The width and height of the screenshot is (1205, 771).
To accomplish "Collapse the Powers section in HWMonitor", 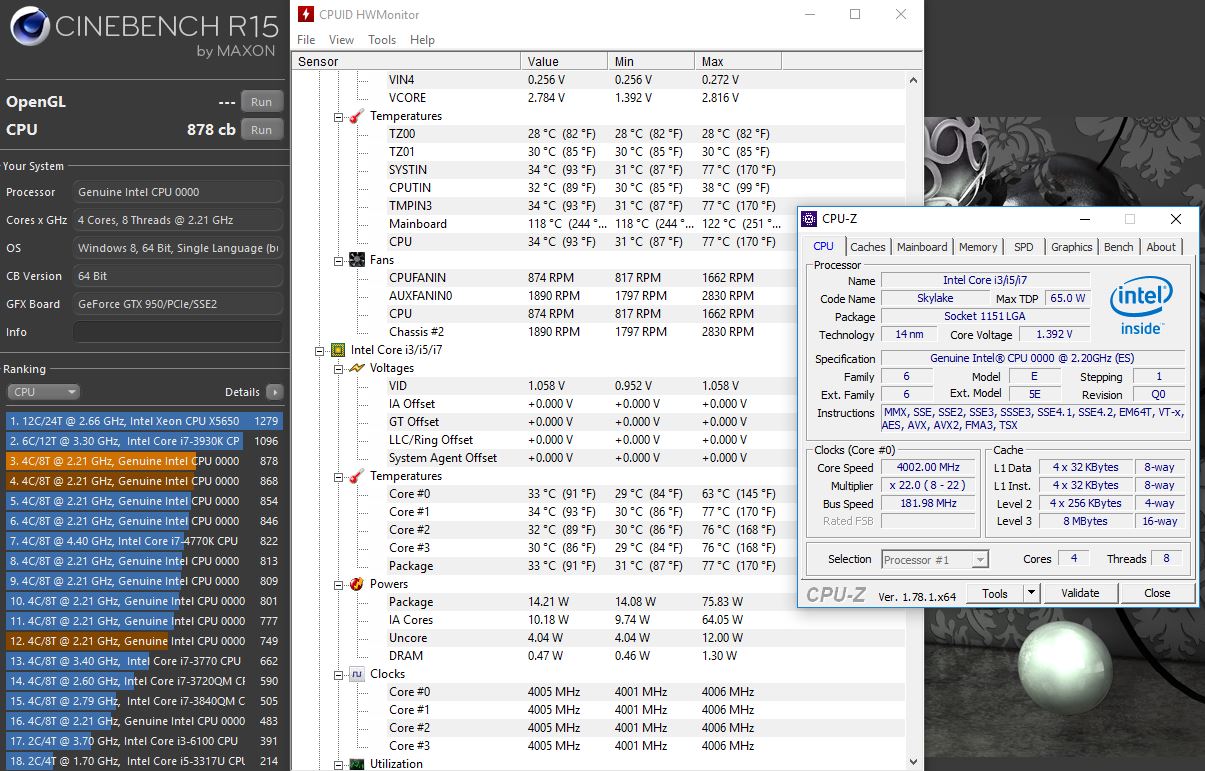I will 339,584.
